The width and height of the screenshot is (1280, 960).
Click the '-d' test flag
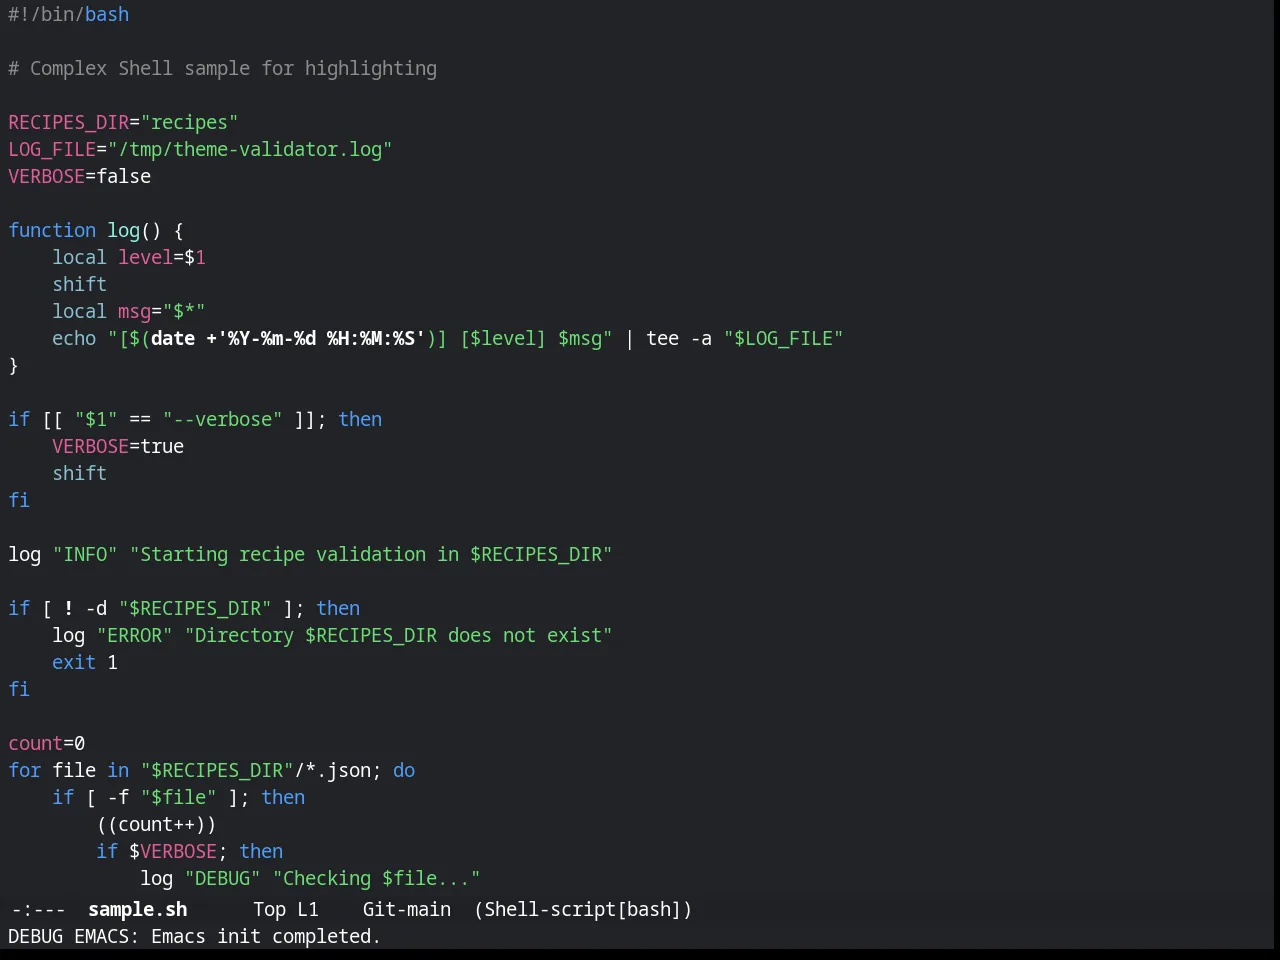(96, 608)
